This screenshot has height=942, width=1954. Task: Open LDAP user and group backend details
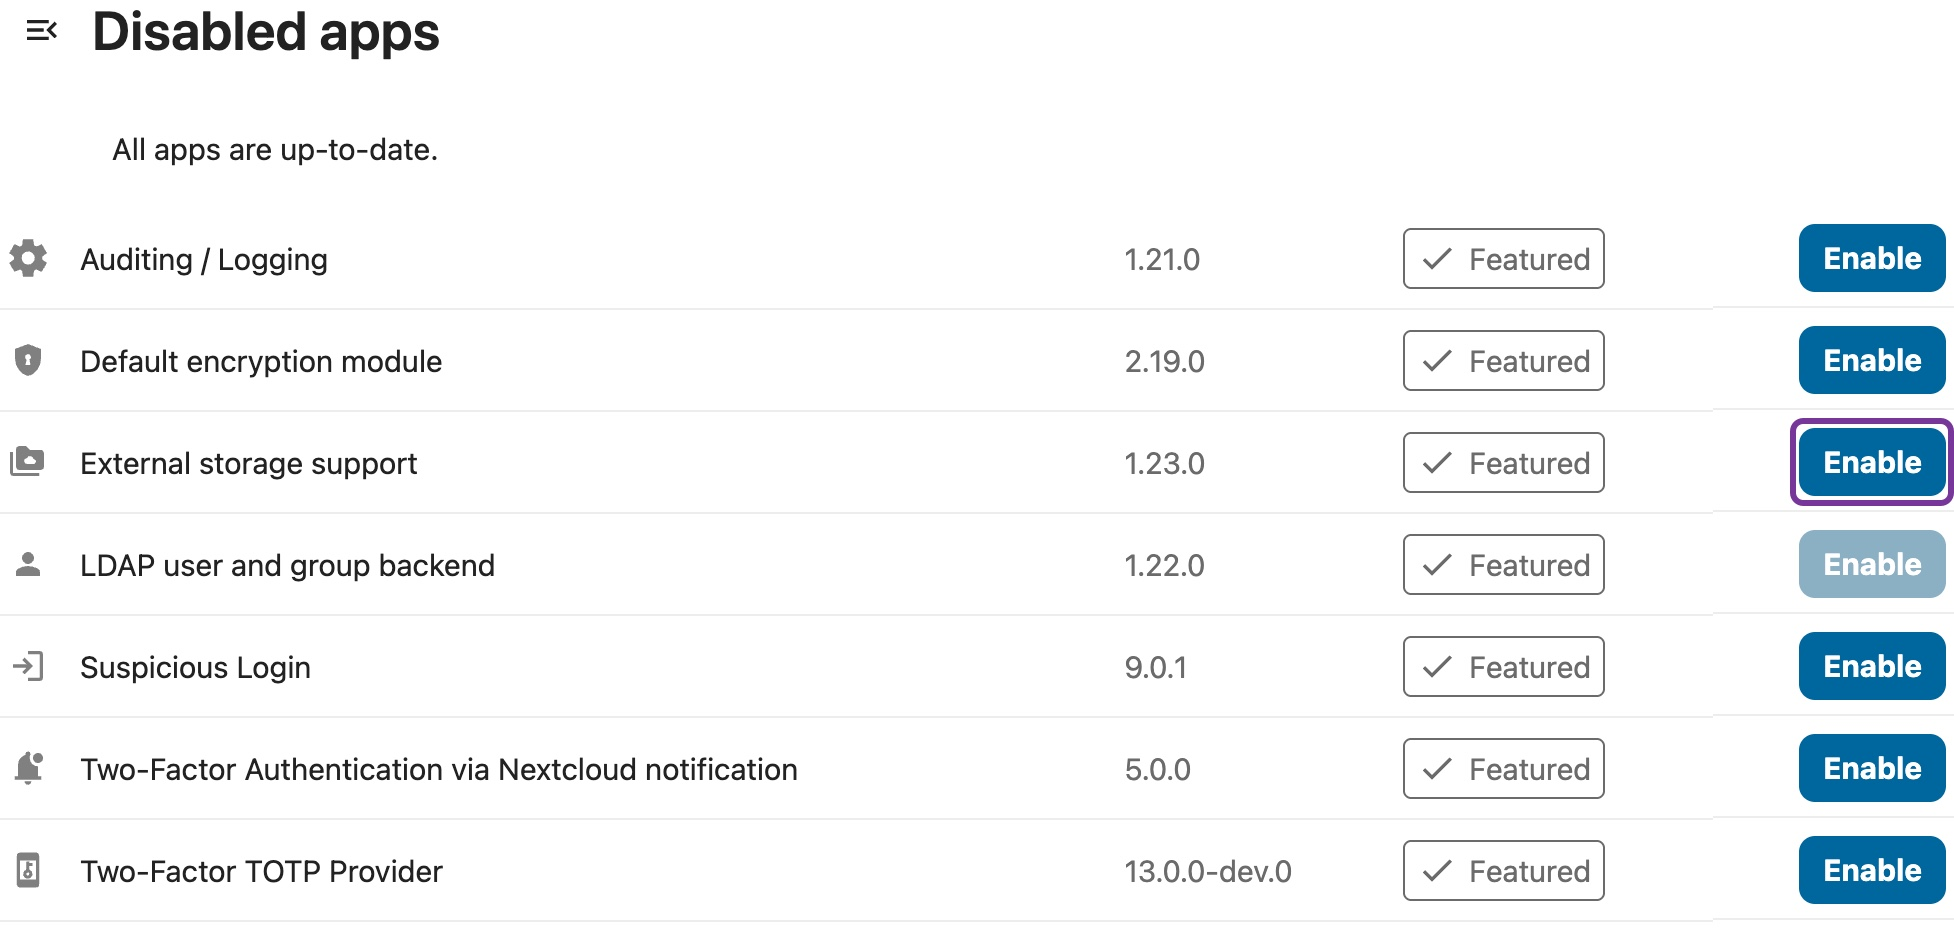point(287,566)
